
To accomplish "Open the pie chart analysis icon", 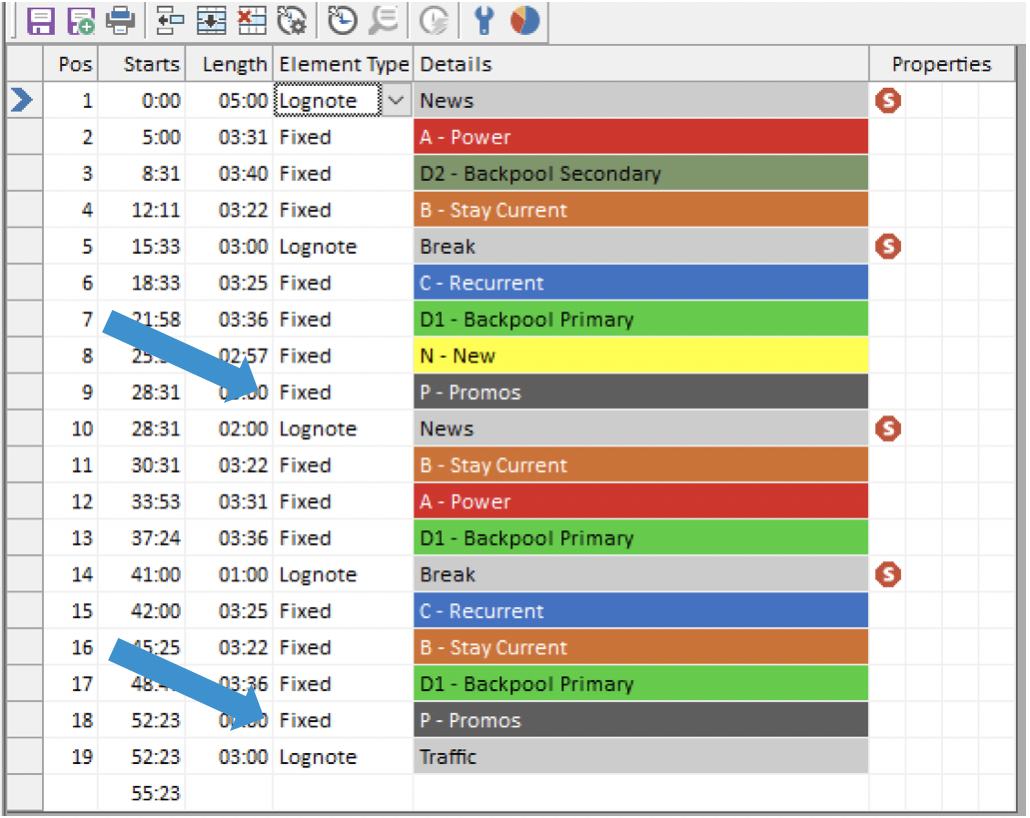I will (524, 20).
